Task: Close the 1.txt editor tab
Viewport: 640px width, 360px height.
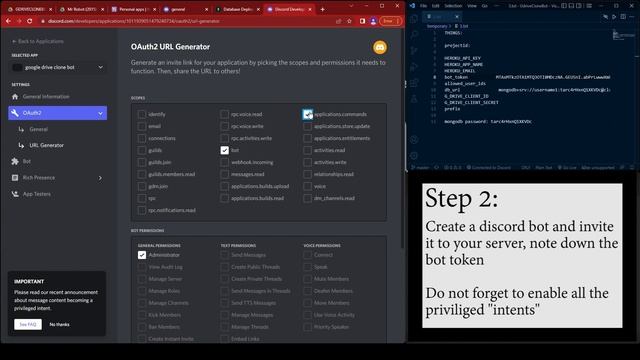Action: (x=457, y=17)
